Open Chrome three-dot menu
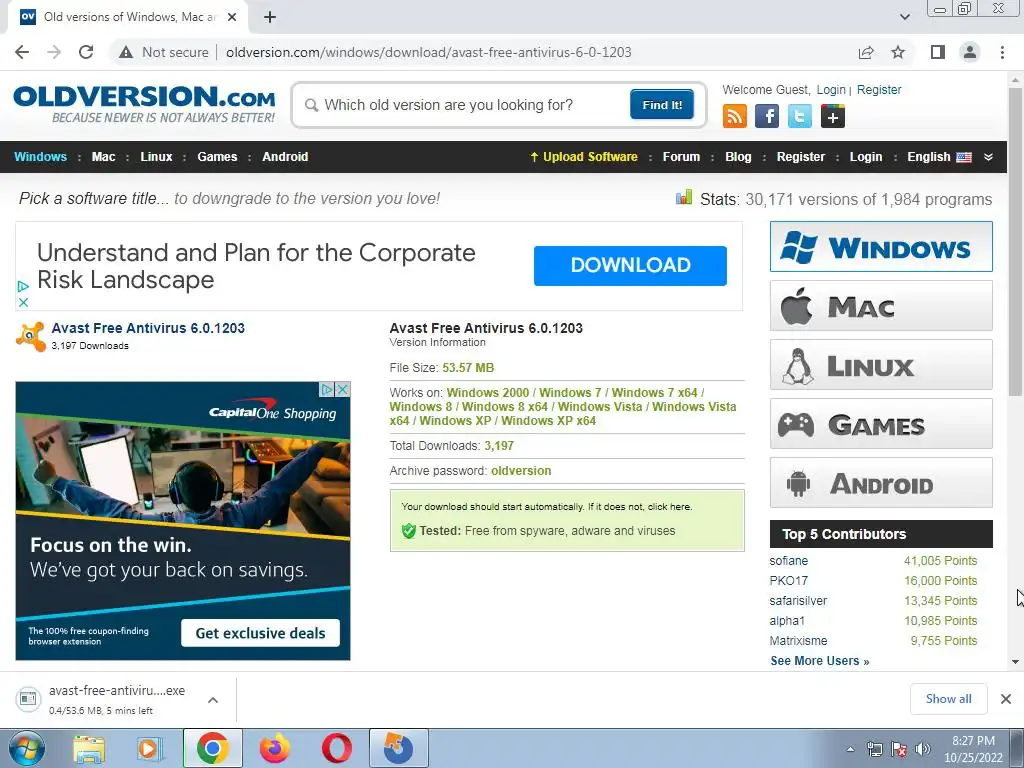Viewport: 1024px width, 768px height. click(1002, 52)
